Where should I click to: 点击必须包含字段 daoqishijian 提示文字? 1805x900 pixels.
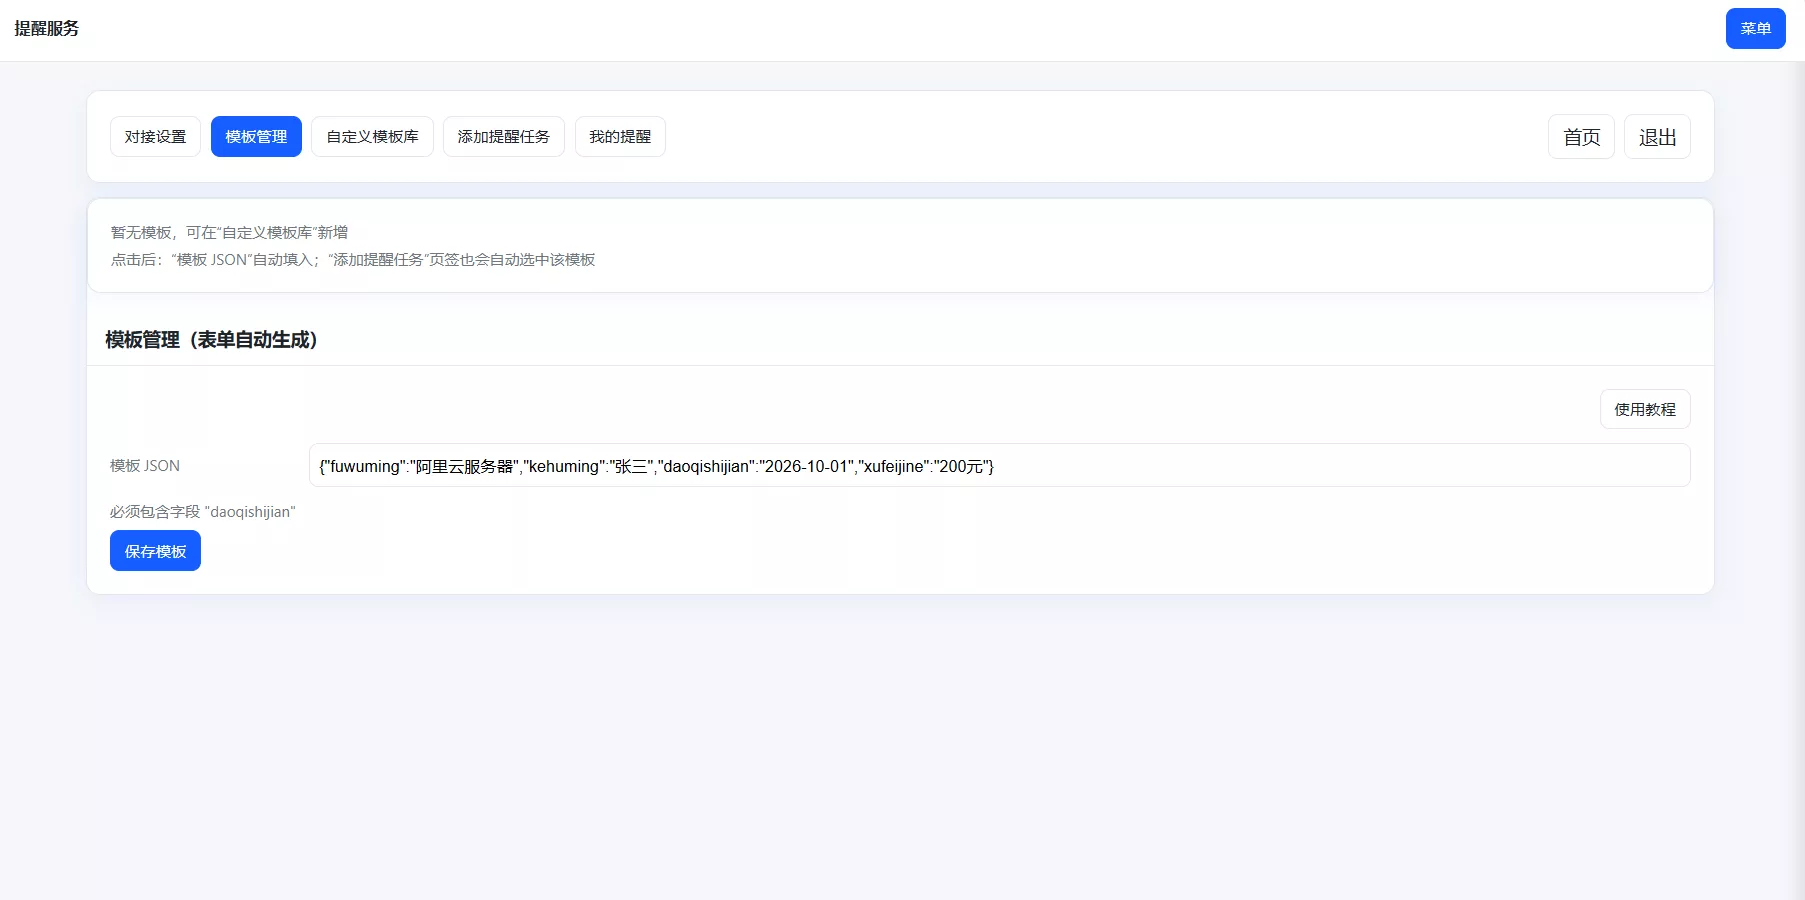coord(201,512)
